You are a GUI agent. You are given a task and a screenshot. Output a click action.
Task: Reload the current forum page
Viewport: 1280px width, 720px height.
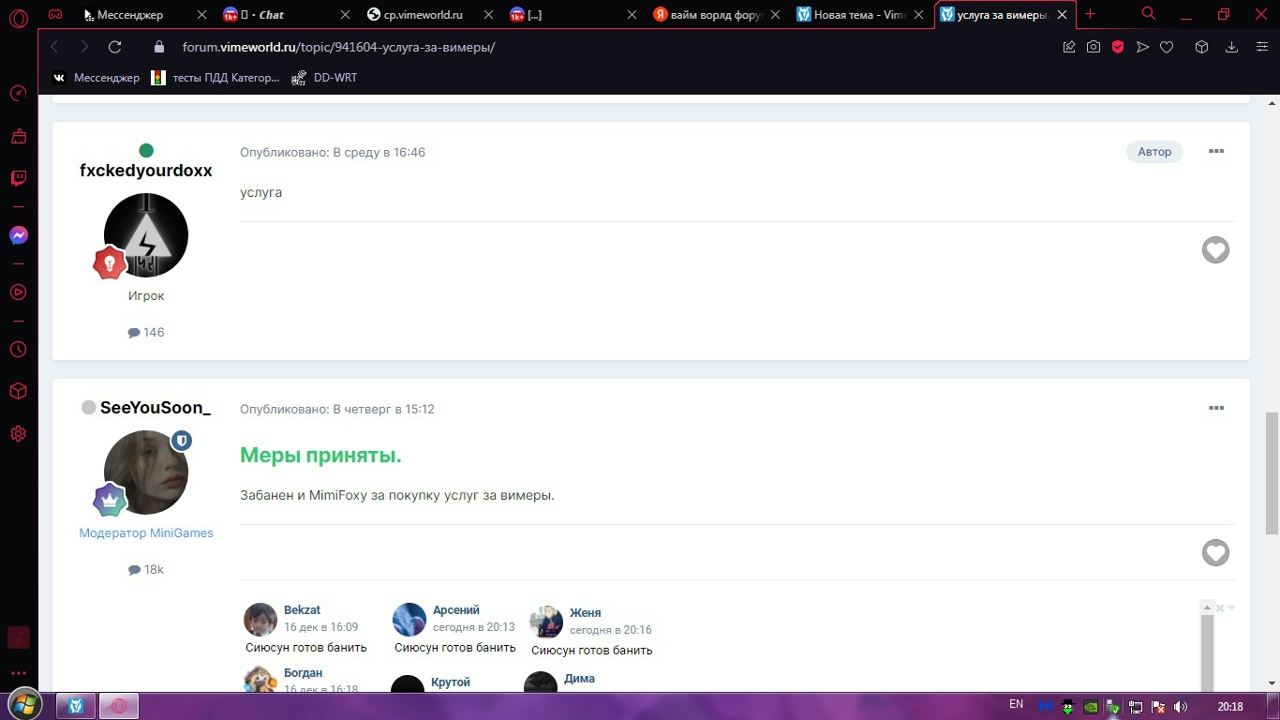[x=115, y=47]
